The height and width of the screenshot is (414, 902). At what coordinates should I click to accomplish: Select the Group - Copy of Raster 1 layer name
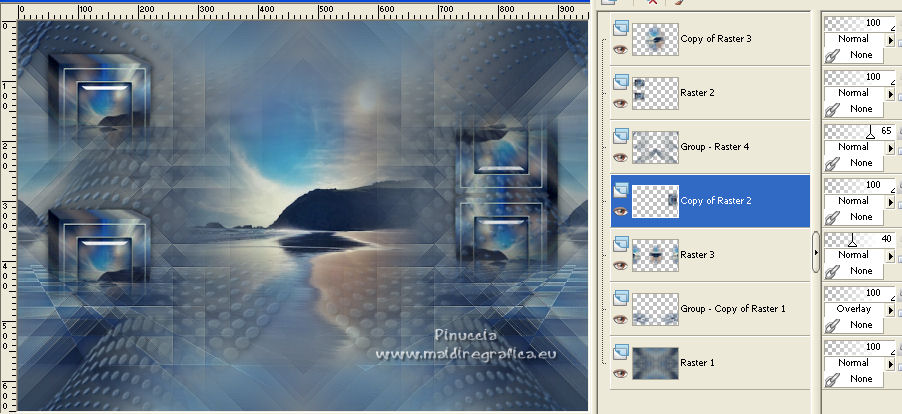coord(733,309)
